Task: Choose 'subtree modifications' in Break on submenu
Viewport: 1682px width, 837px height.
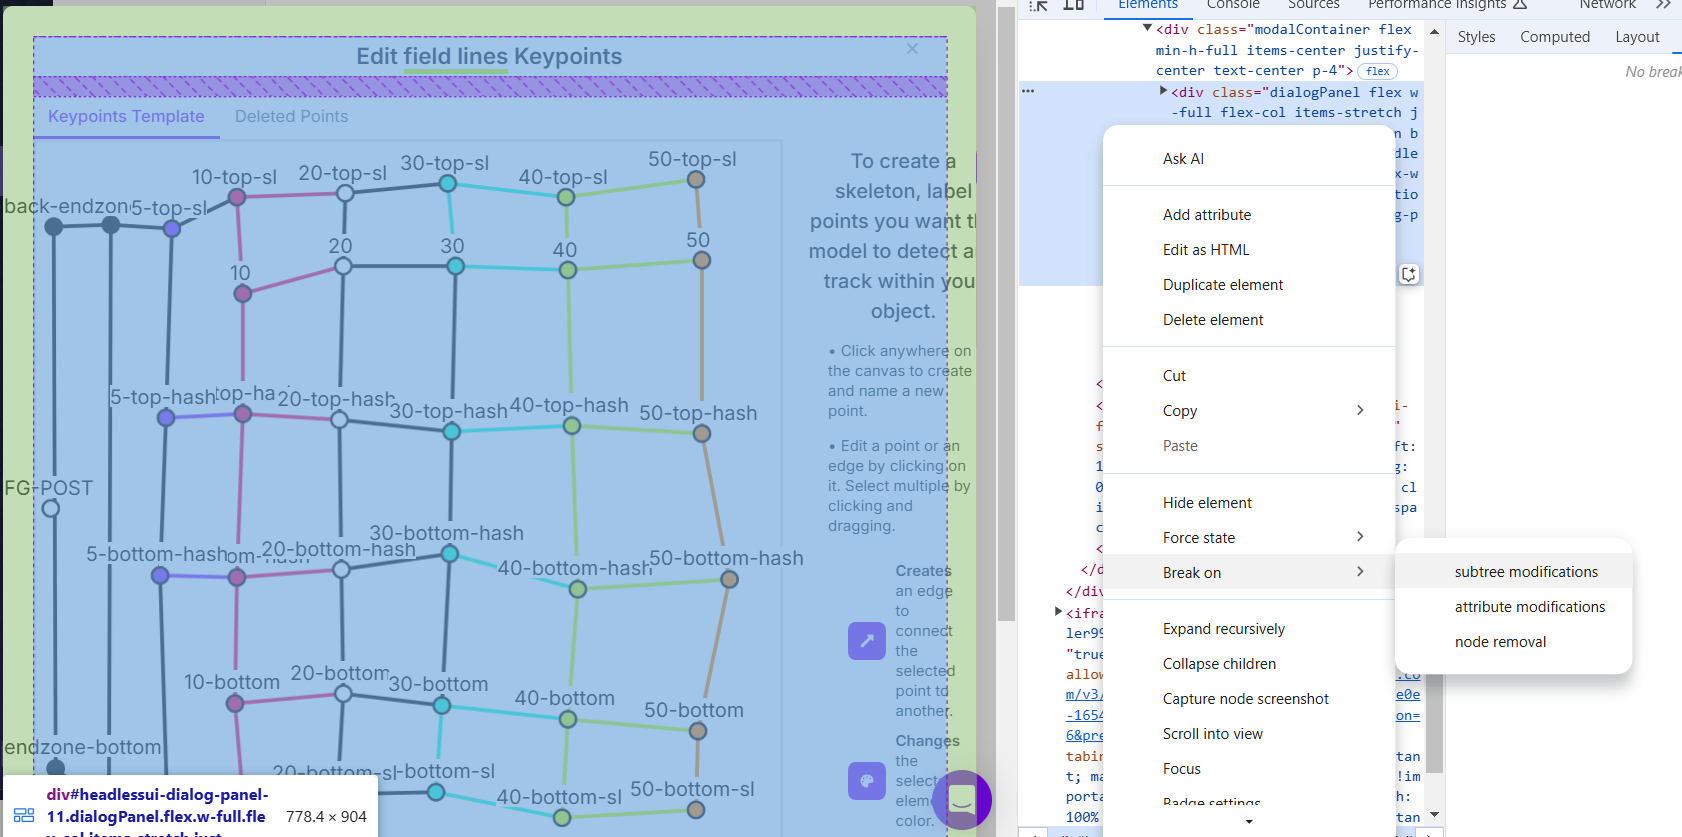Action: point(1525,572)
